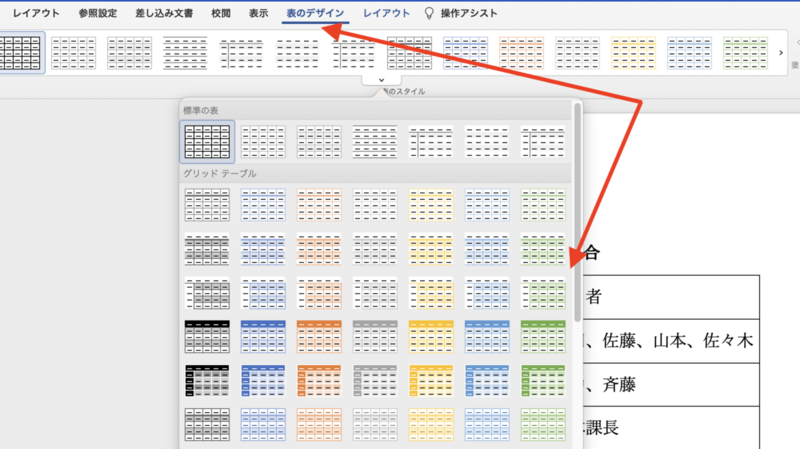Viewport: 800px width, 449px height.
Task: Apply Plain Table 1 in ribbon strip
Action: 130,53
